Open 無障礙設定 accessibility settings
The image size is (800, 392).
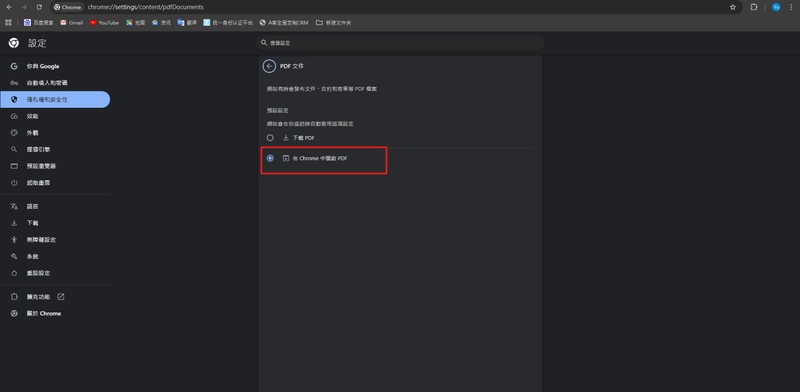click(x=55, y=240)
